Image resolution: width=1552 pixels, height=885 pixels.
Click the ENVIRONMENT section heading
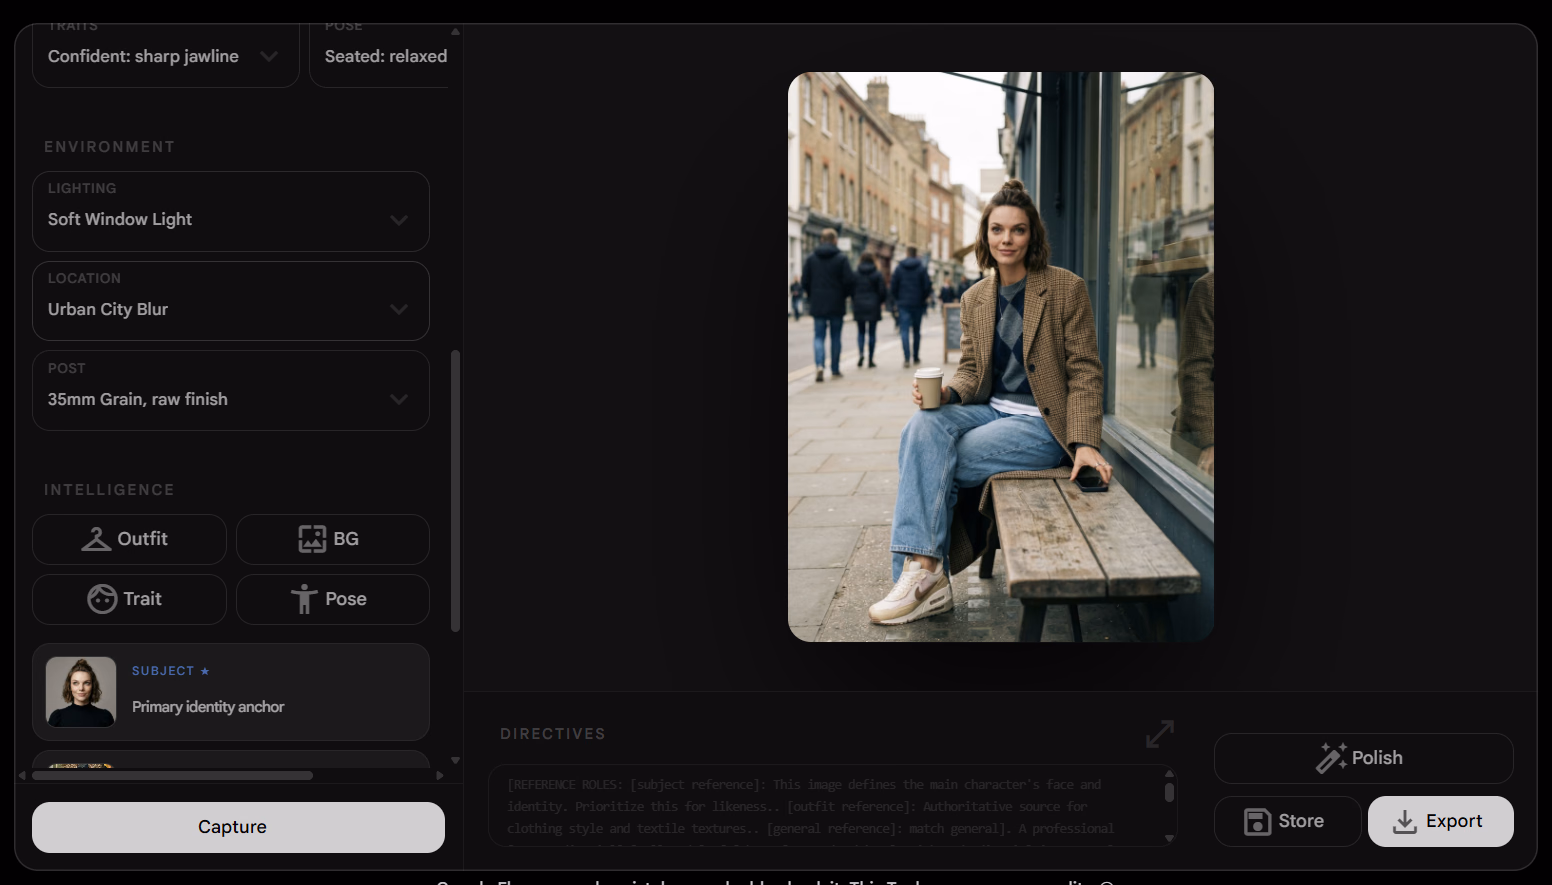[109, 147]
